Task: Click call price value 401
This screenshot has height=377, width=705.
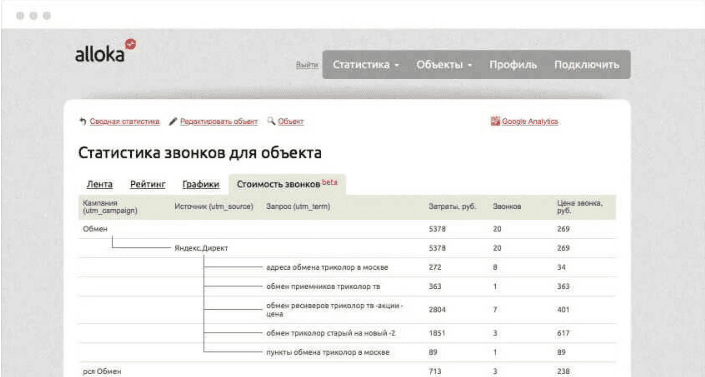Action: coord(563,310)
